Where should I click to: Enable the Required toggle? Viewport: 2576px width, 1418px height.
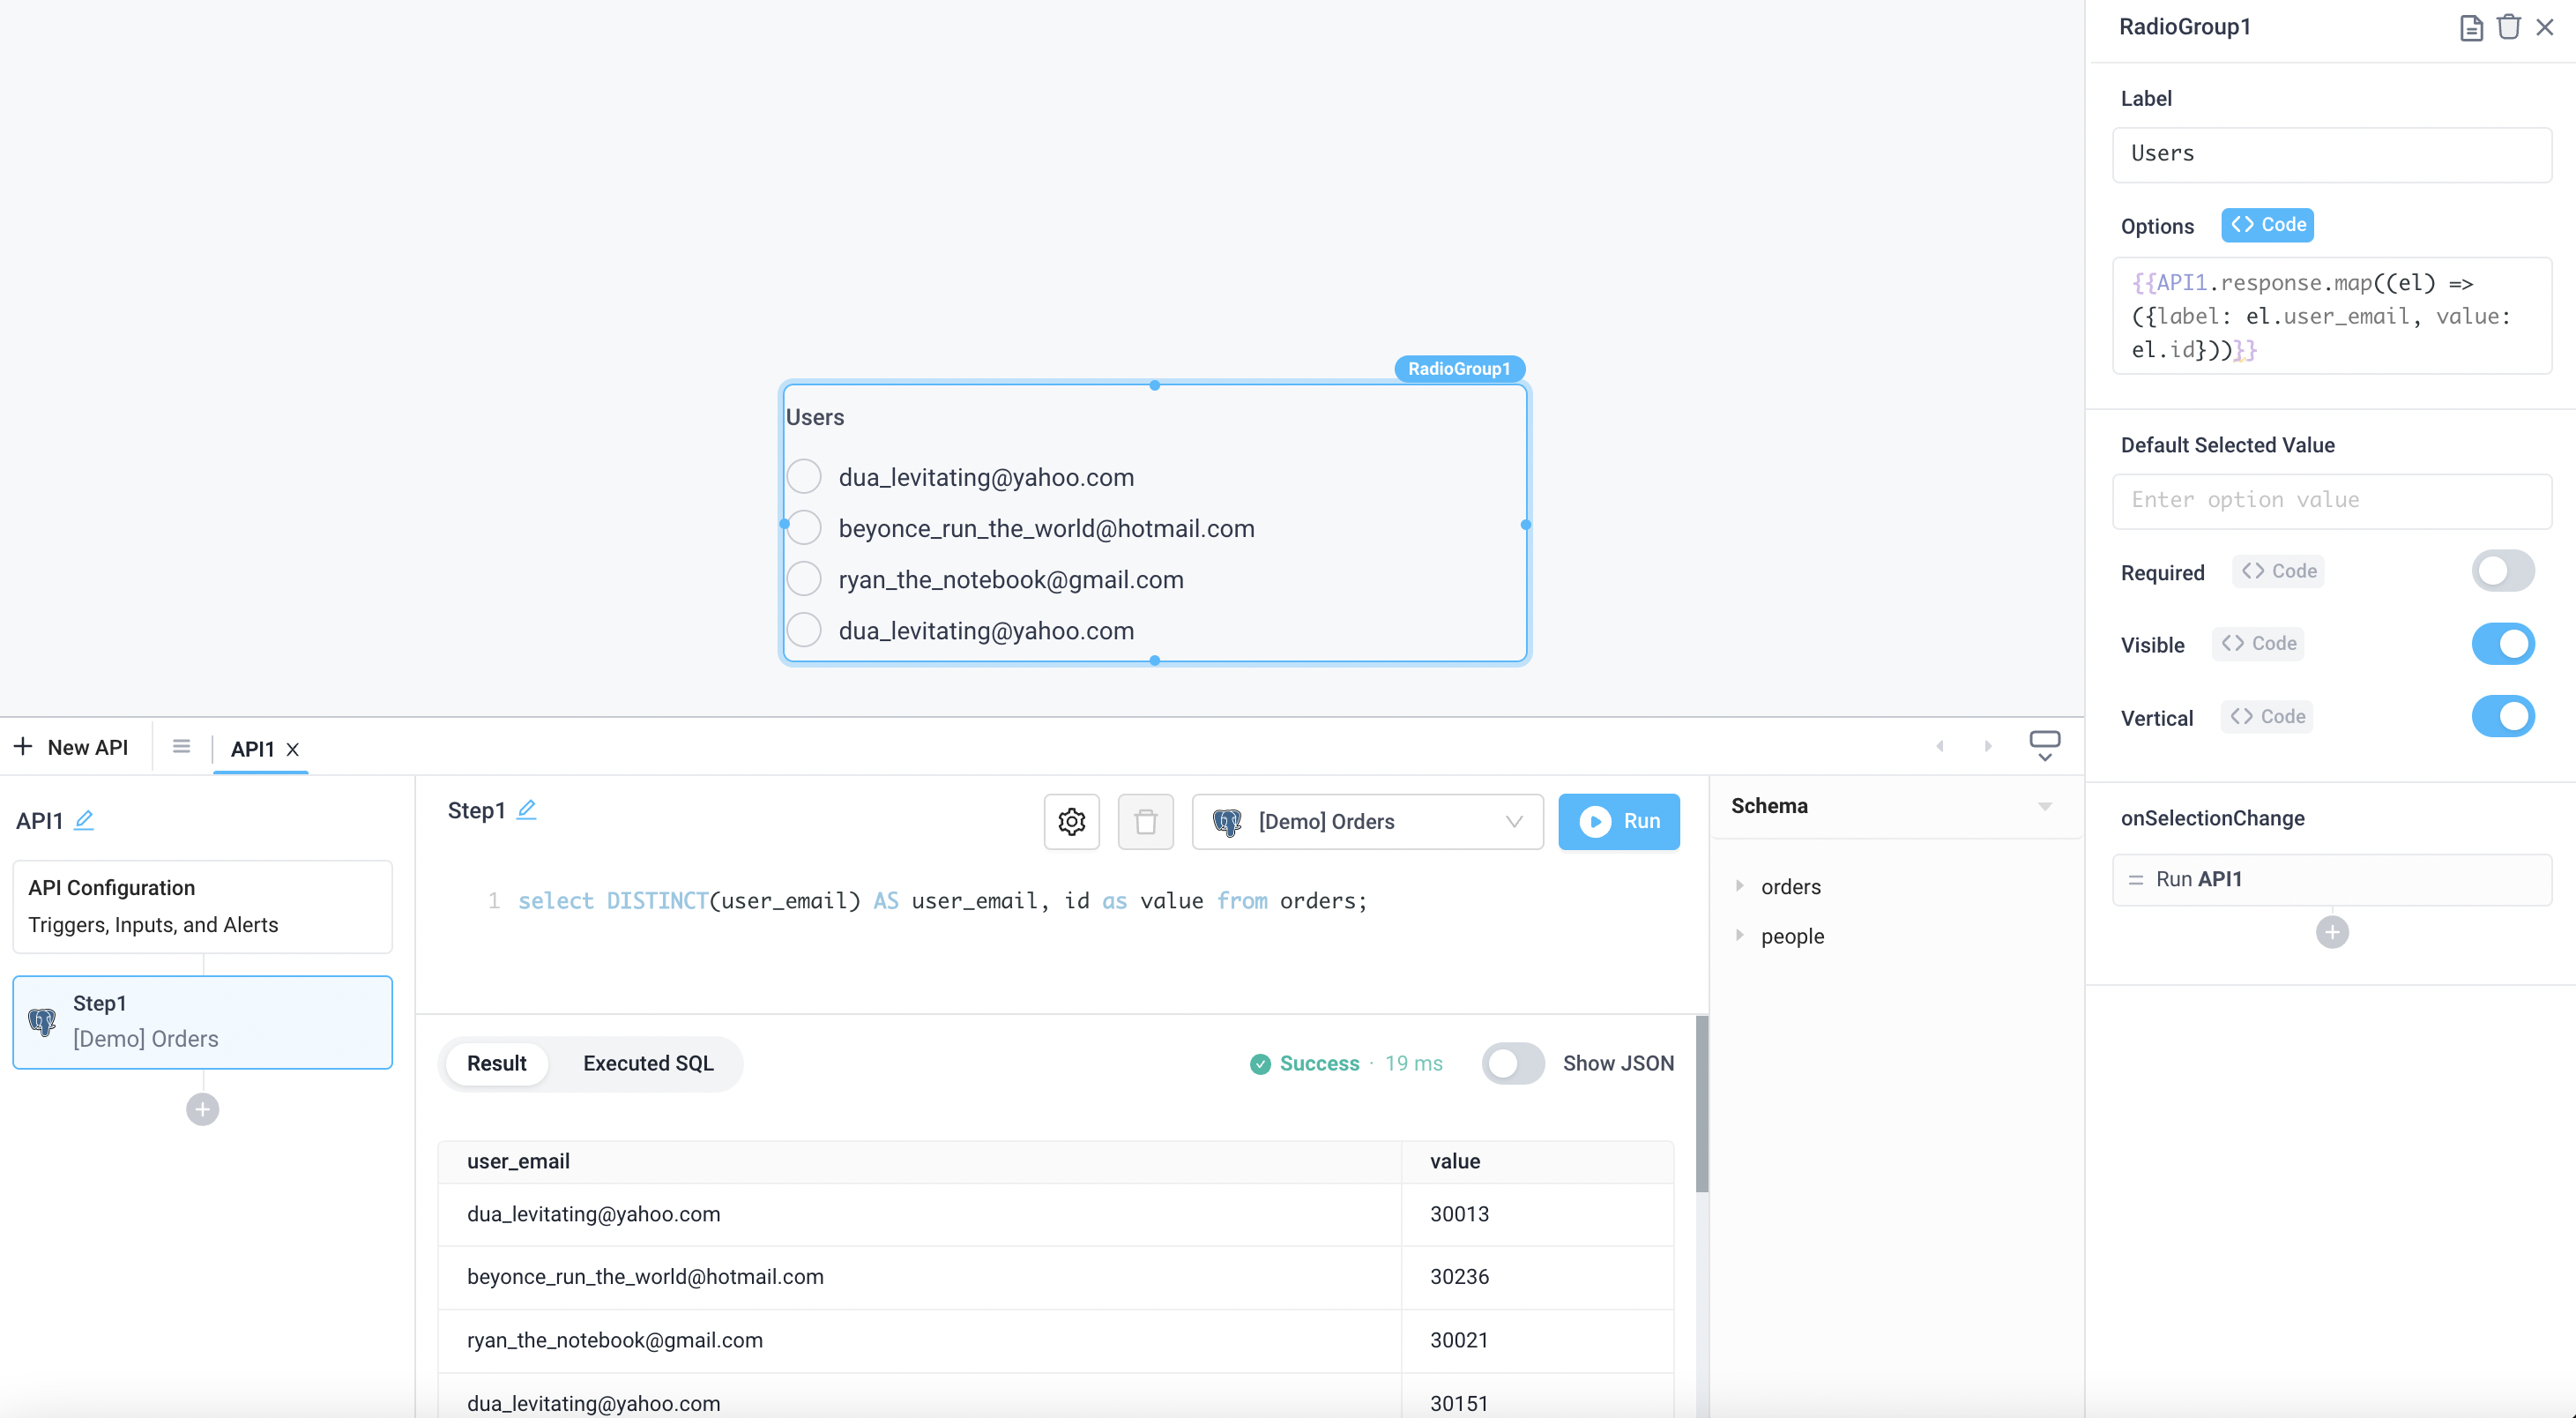2503,570
